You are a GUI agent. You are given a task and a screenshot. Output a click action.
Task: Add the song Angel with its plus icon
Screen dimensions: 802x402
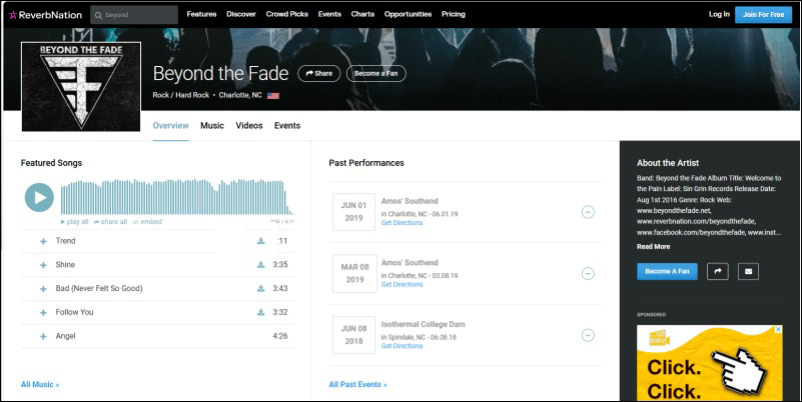click(x=43, y=337)
